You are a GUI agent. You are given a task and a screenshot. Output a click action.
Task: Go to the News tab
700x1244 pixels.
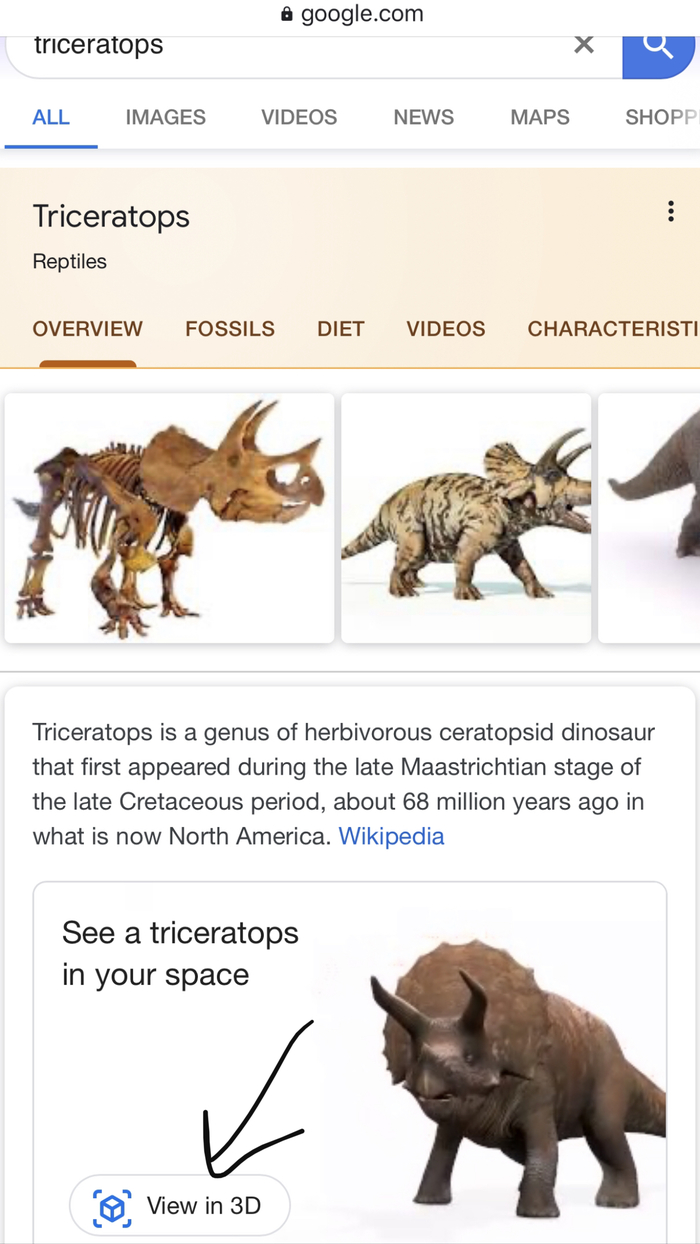tap(423, 117)
